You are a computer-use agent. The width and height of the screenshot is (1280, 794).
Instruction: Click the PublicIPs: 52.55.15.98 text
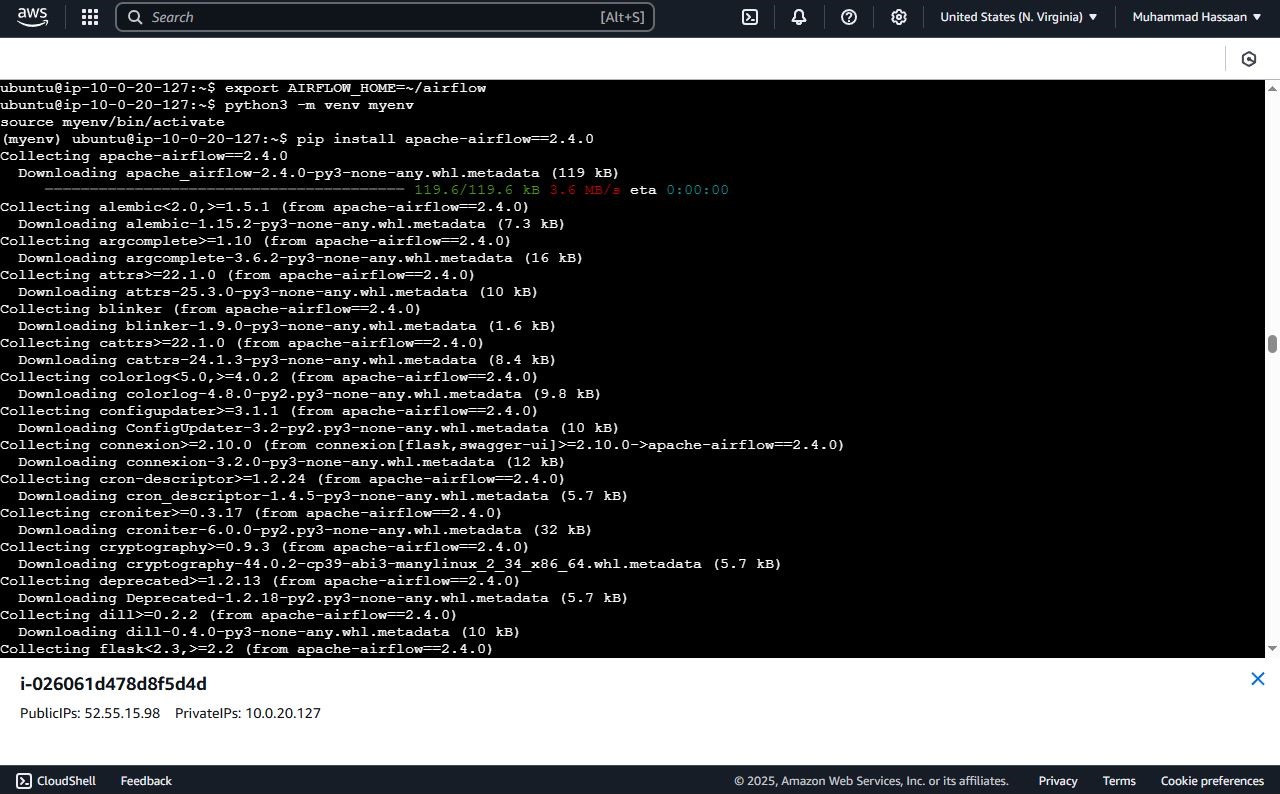coord(90,713)
